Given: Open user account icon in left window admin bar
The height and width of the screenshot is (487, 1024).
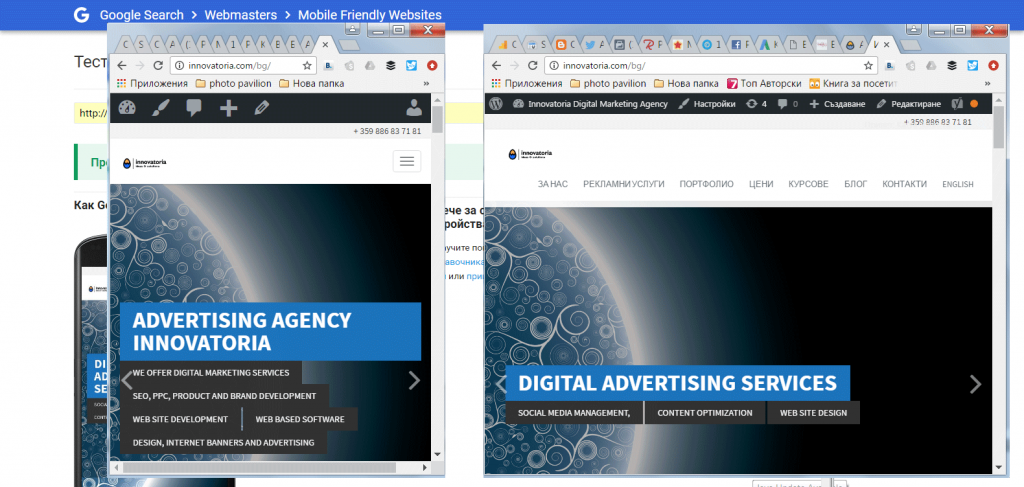Looking at the screenshot, I should [414, 108].
